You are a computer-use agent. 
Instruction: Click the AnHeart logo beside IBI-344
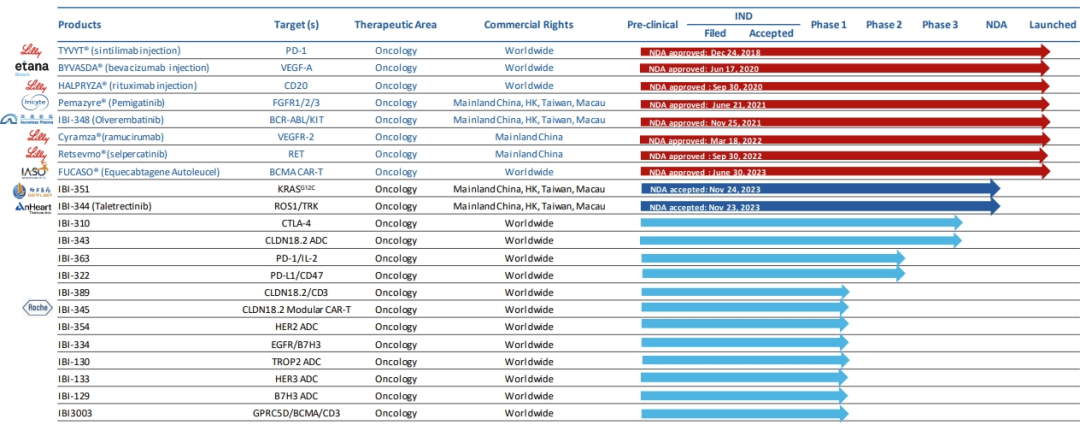click(32, 207)
